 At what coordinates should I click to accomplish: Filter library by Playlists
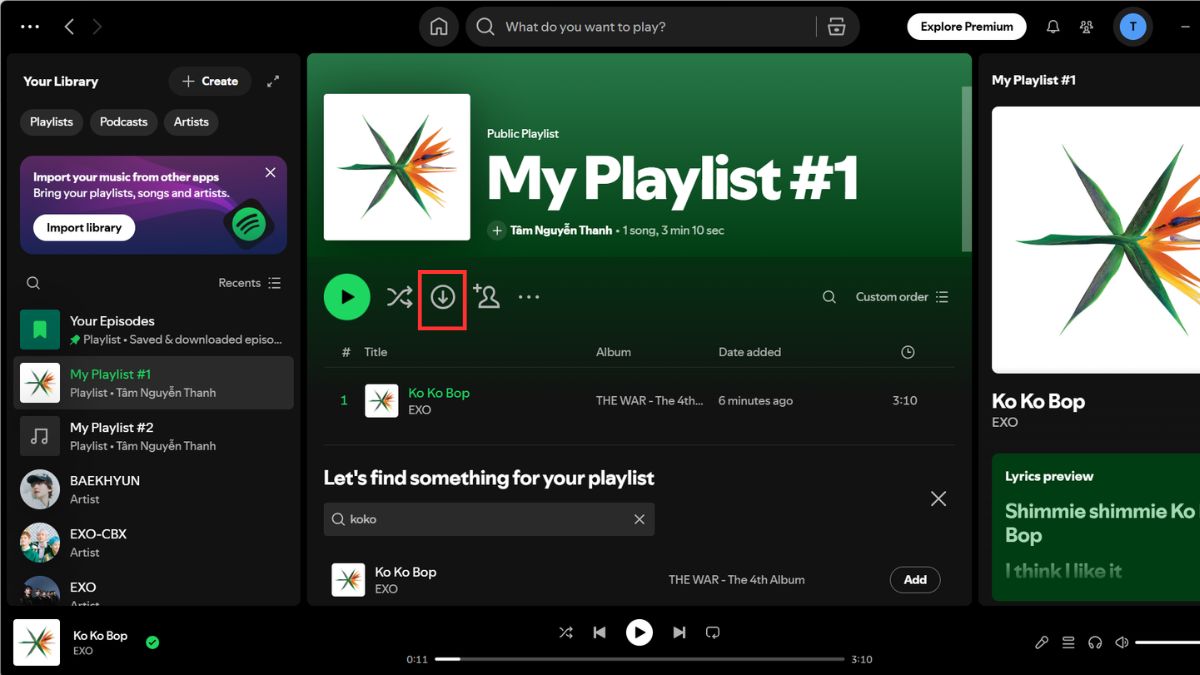[x=51, y=122]
